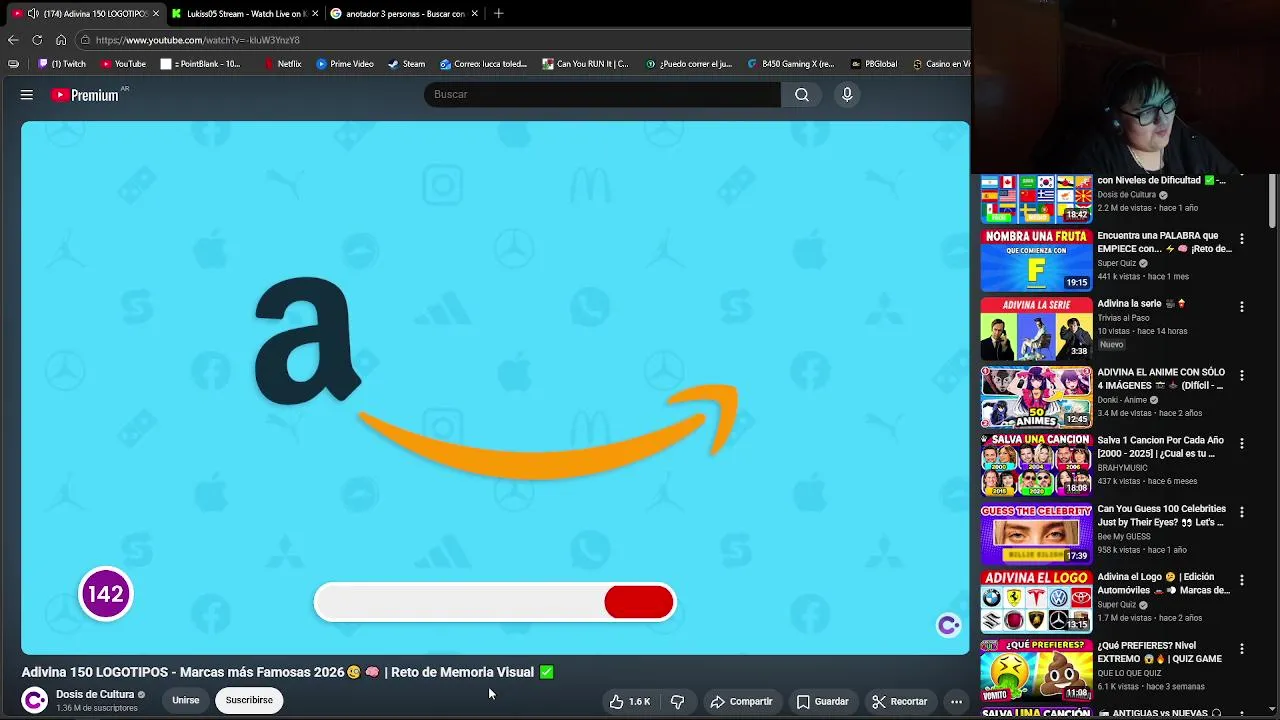
Task: Open 'Guess the celebrity' thumbnail 17:39
Action: point(1036,534)
